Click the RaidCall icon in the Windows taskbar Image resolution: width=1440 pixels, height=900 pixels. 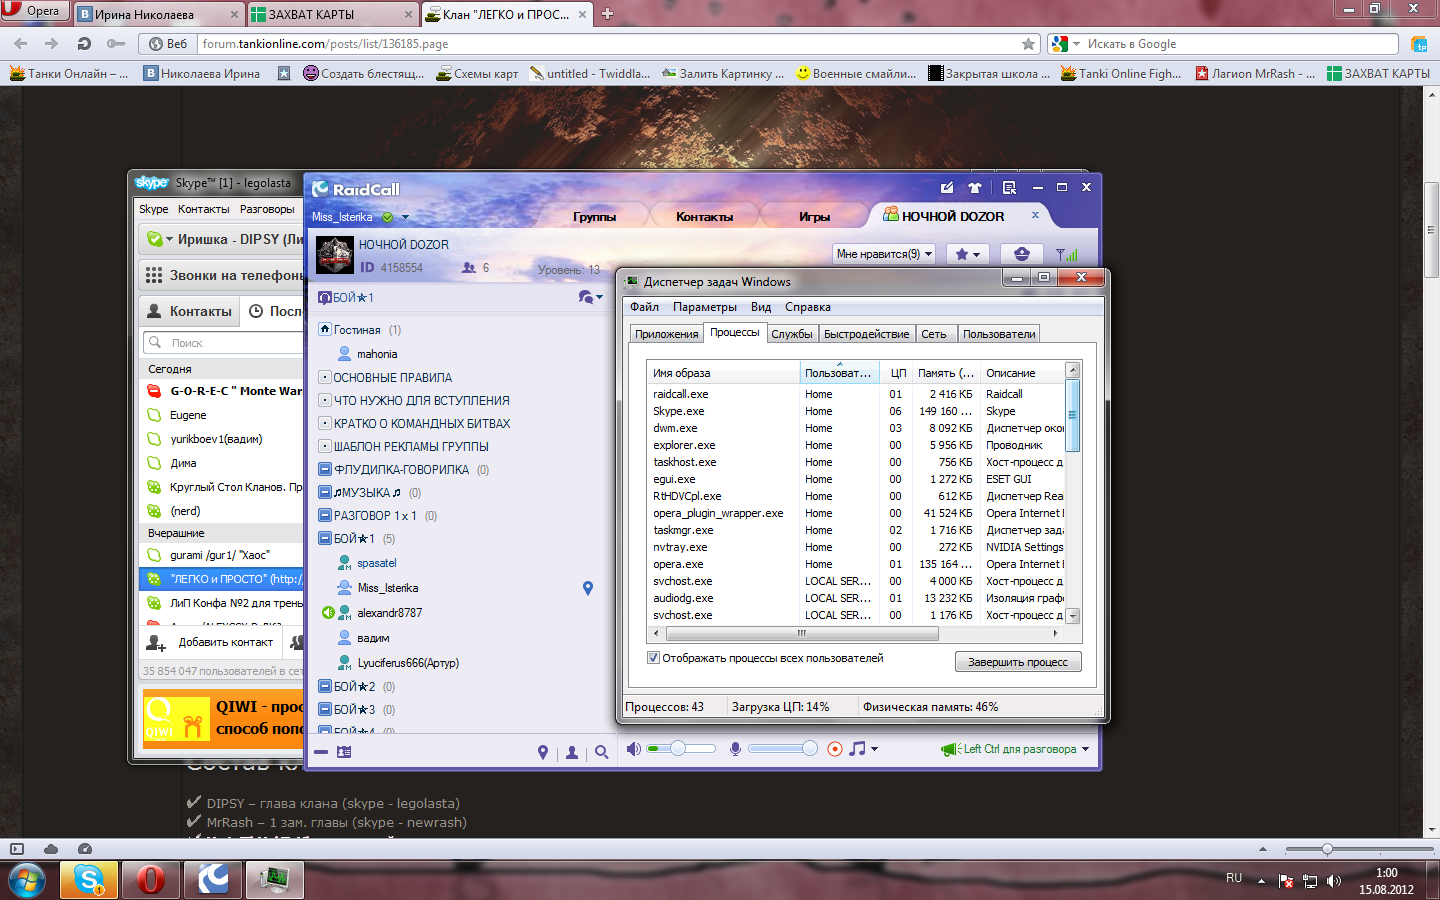pyautogui.click(x=212, y=880)
